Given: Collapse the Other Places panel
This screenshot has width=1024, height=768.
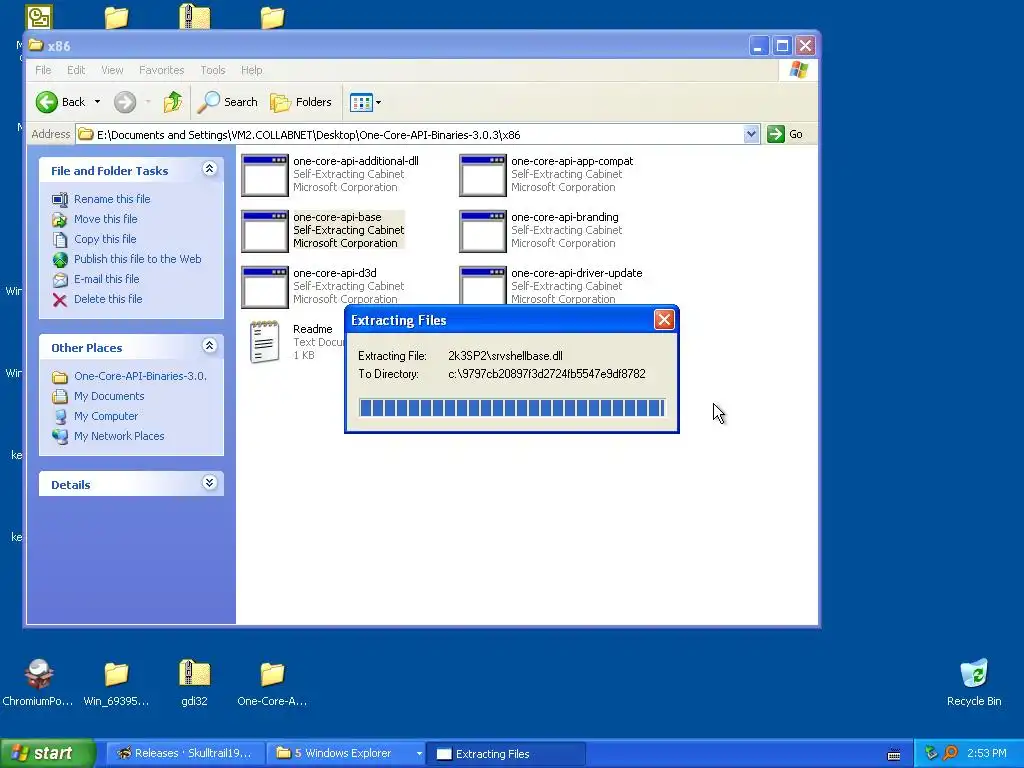Looking at the screenshot, I should coord(209,345).
